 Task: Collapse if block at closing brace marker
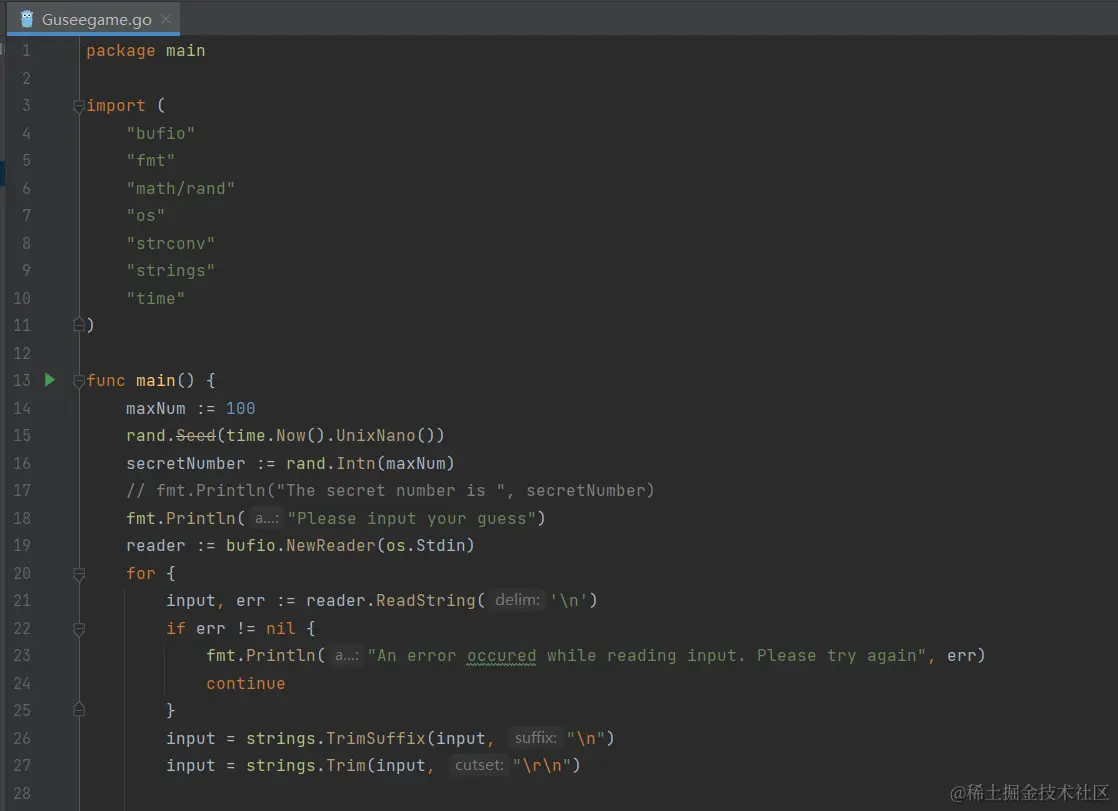tap(79, 710)
